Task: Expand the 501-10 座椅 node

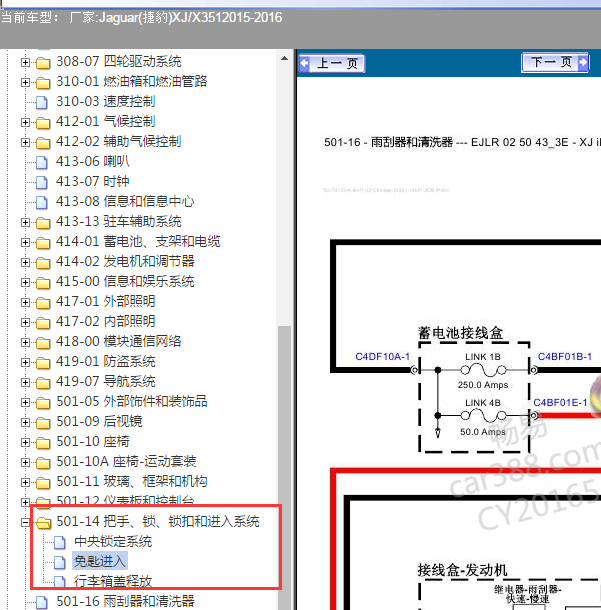Action: [x=25, y=442]
